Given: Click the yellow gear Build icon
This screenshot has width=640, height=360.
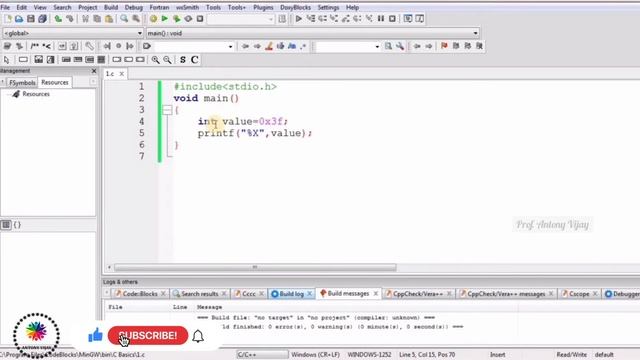Looking at the screenshot, I should [153, 19].
